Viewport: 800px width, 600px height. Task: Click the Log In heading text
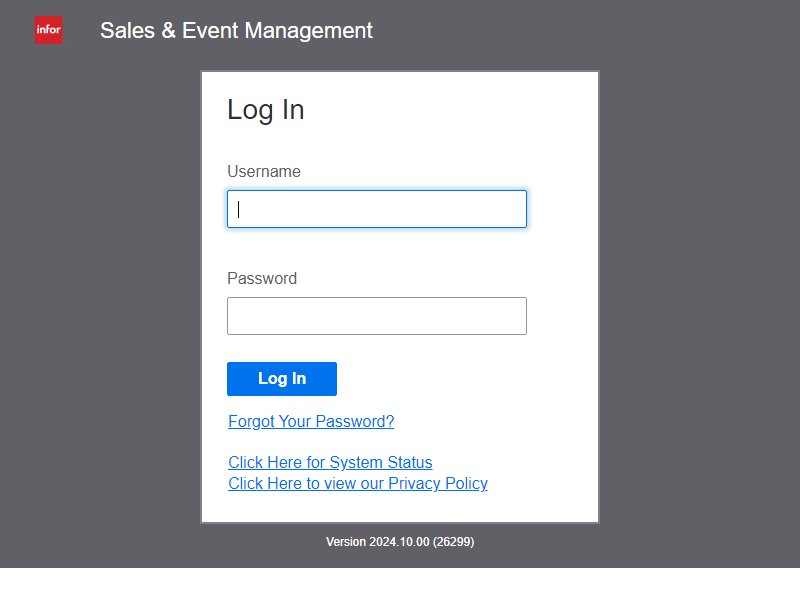(x=266, y=110)
